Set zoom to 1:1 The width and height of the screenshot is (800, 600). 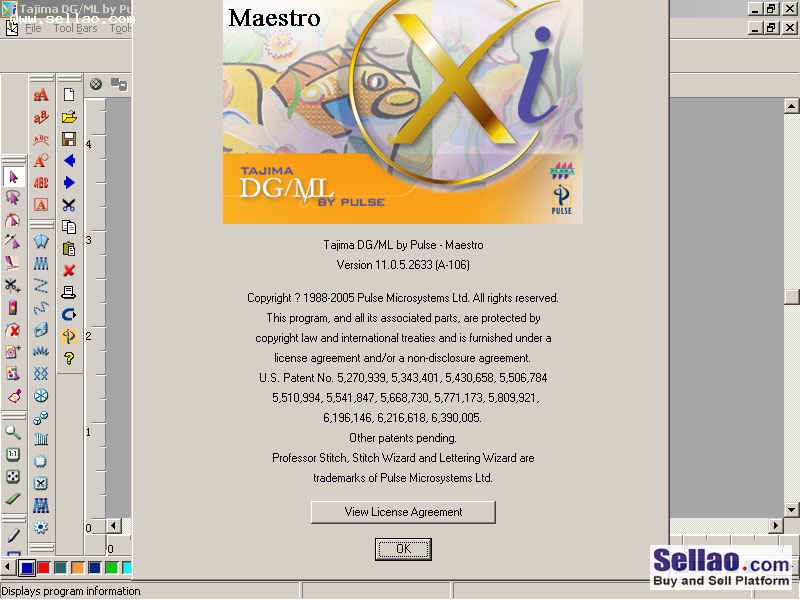[13, 454]
